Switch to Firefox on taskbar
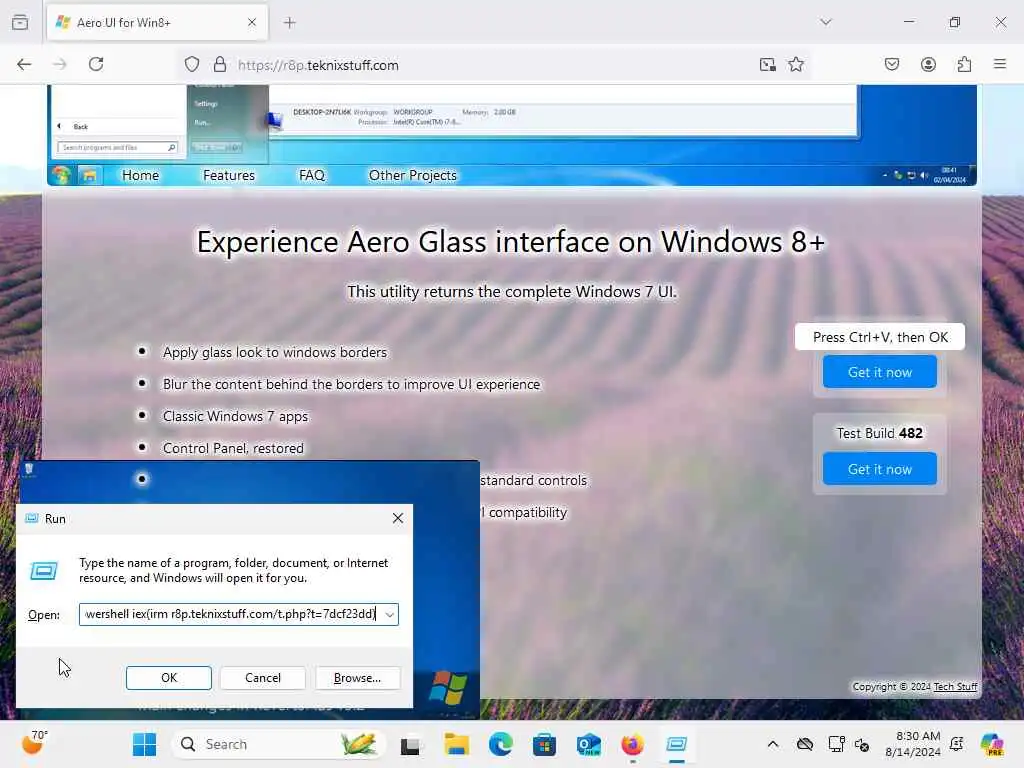Image resolution: width=1024 pixels, height=768 pixels. click(632, 744)
